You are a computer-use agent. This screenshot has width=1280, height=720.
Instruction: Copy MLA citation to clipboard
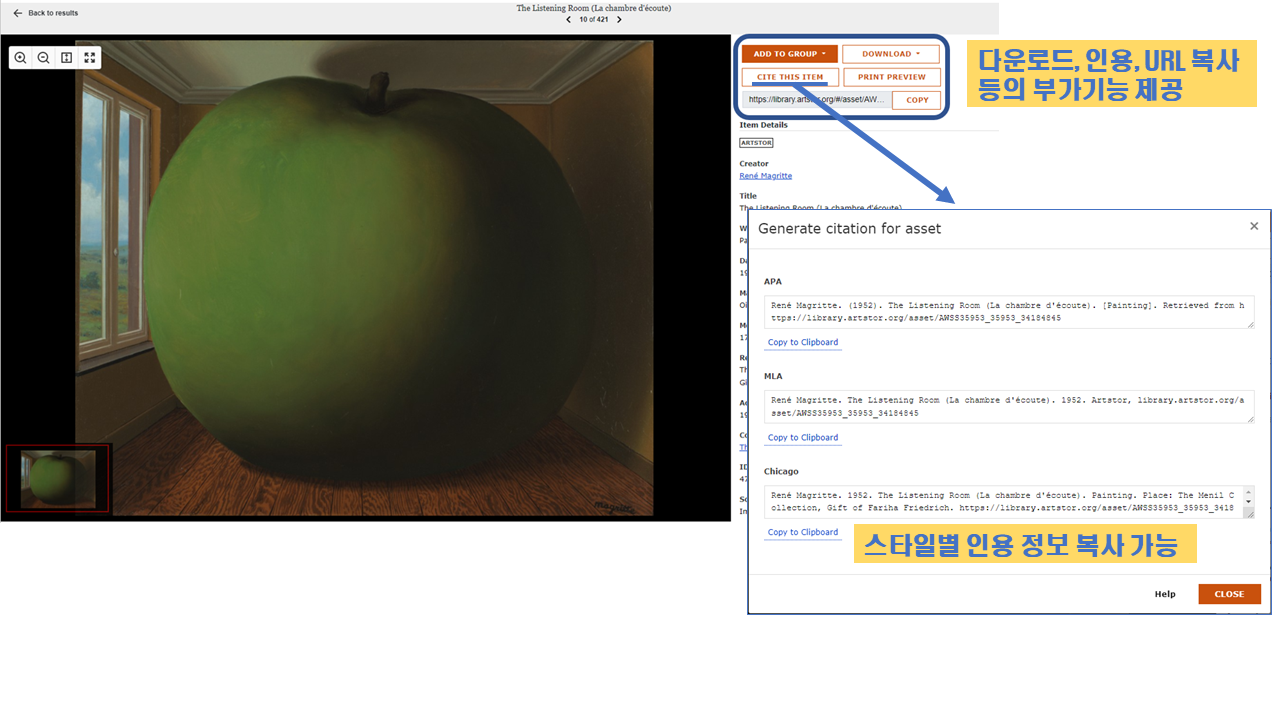click(803, 438)
